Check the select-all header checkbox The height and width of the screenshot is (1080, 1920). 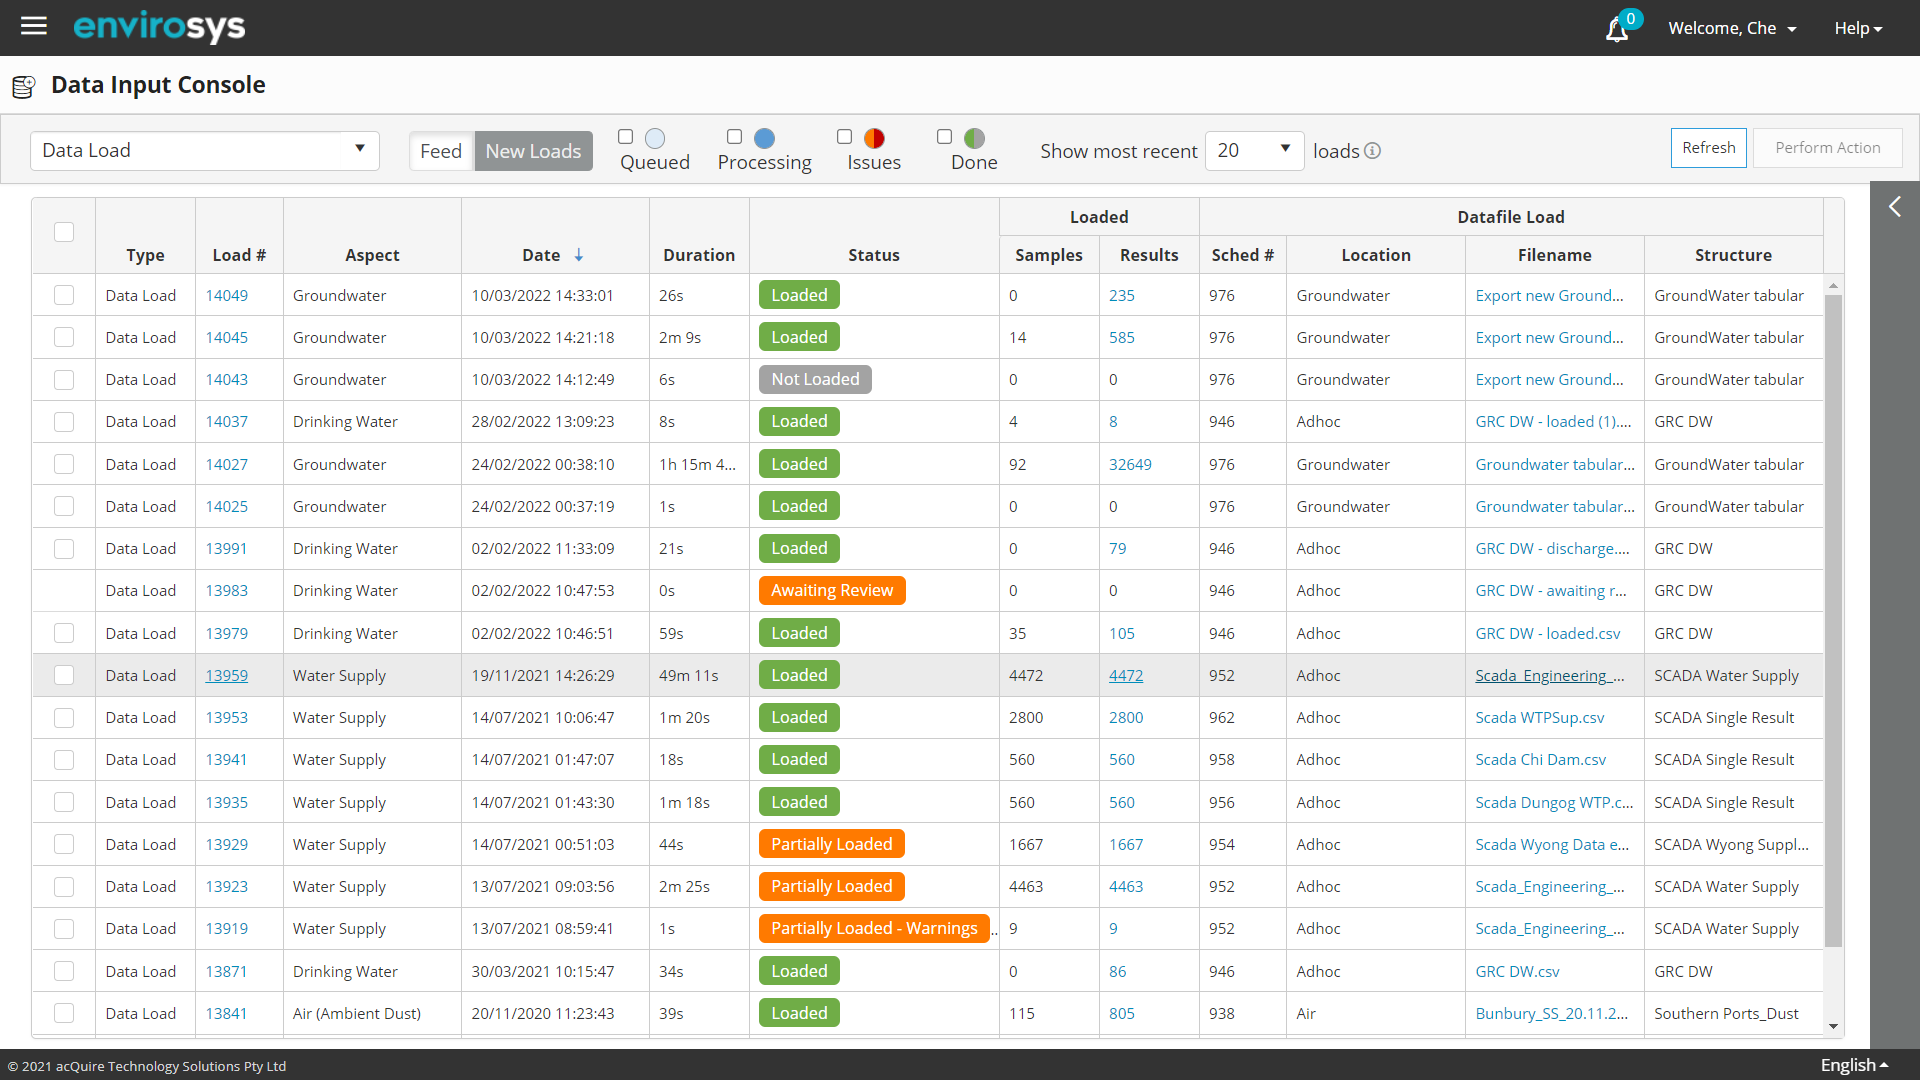pyautogui.click(x=64, y=232)
